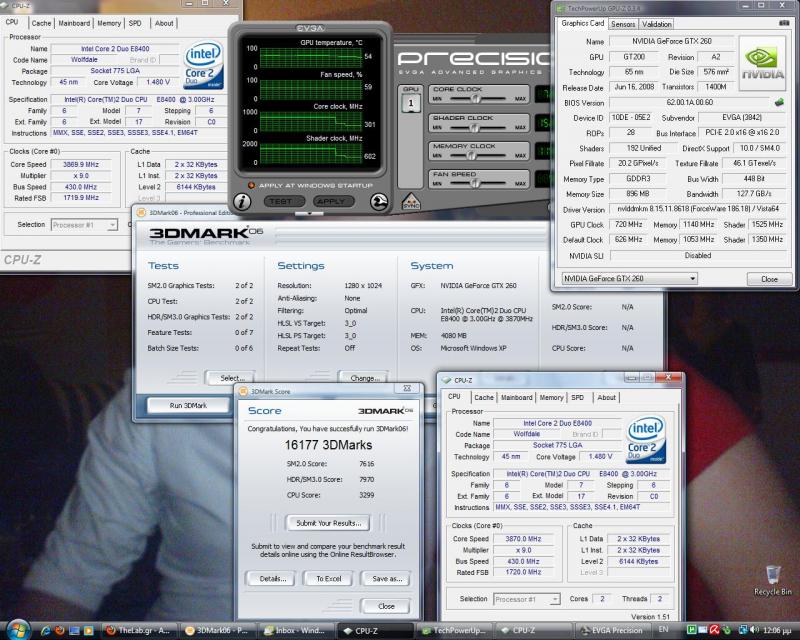Screen dimensions: 800x640
Task: Switch to the Sensors tab in GPU-Z
Action: coord(622,24)
